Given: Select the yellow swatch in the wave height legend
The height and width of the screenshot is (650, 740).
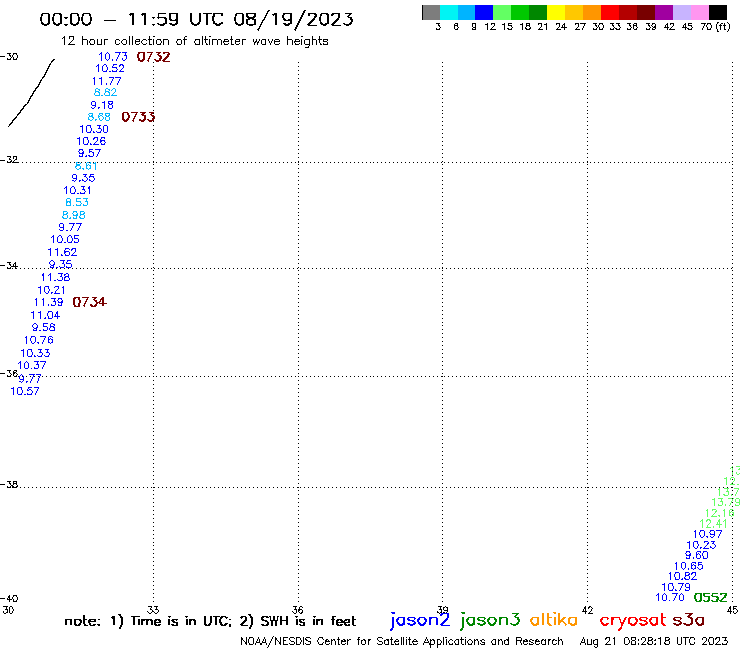Looking at the screenshot, I should pyautogui.click(x=555, y=12).
